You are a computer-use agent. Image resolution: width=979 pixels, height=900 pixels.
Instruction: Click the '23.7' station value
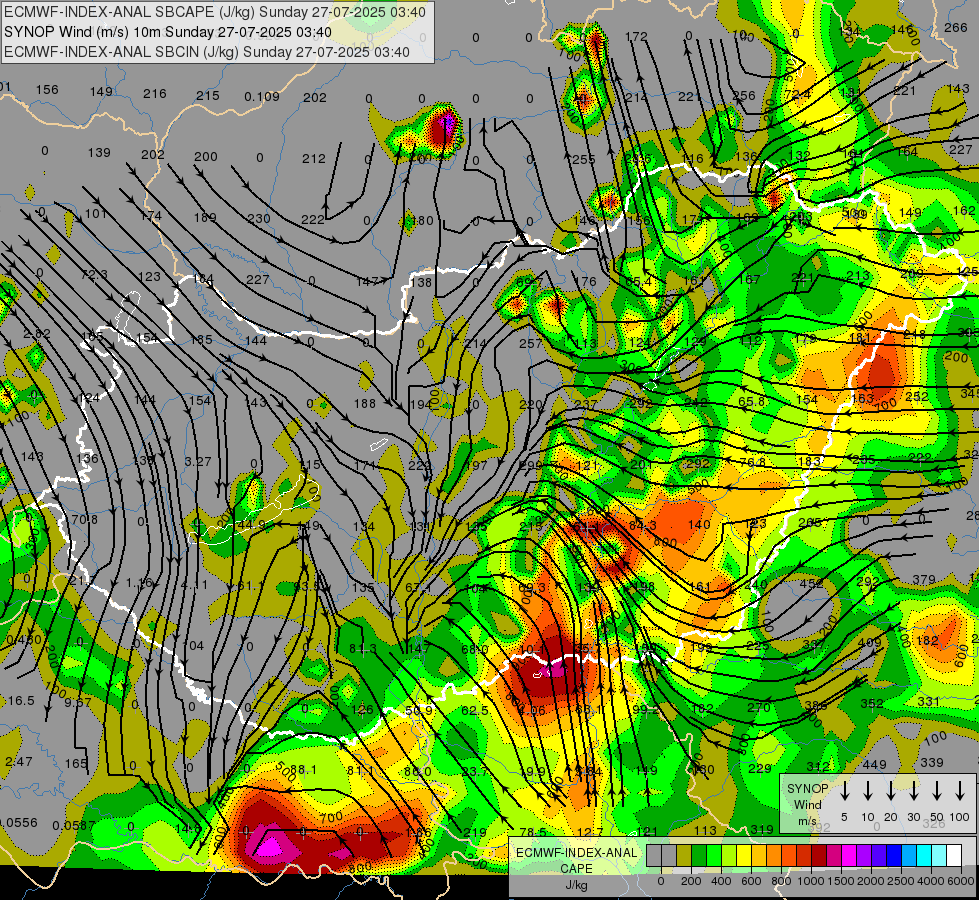coord(475,772)
